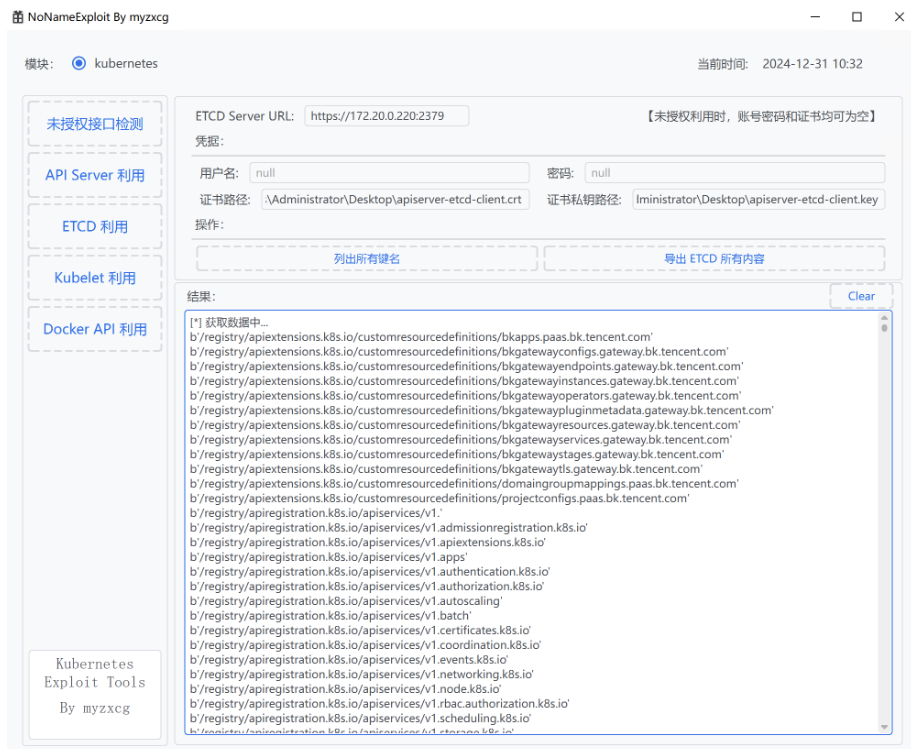911x749 pixels.
Task: Select the v1.node.k8s.io line
Action: 345,689
